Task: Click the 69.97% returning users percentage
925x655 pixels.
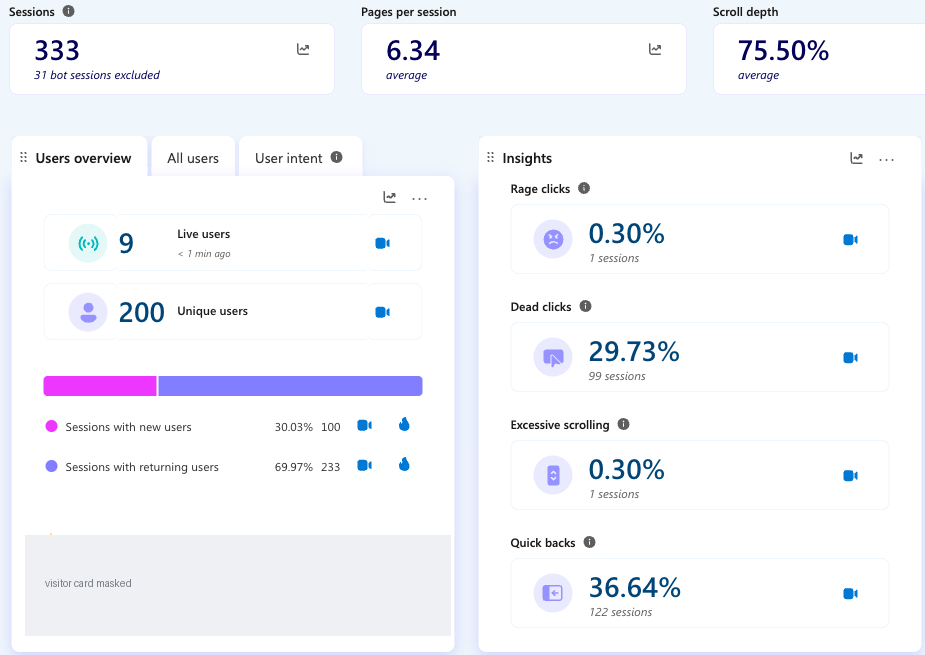Action: pyautogui.click(x=294, y=467)
